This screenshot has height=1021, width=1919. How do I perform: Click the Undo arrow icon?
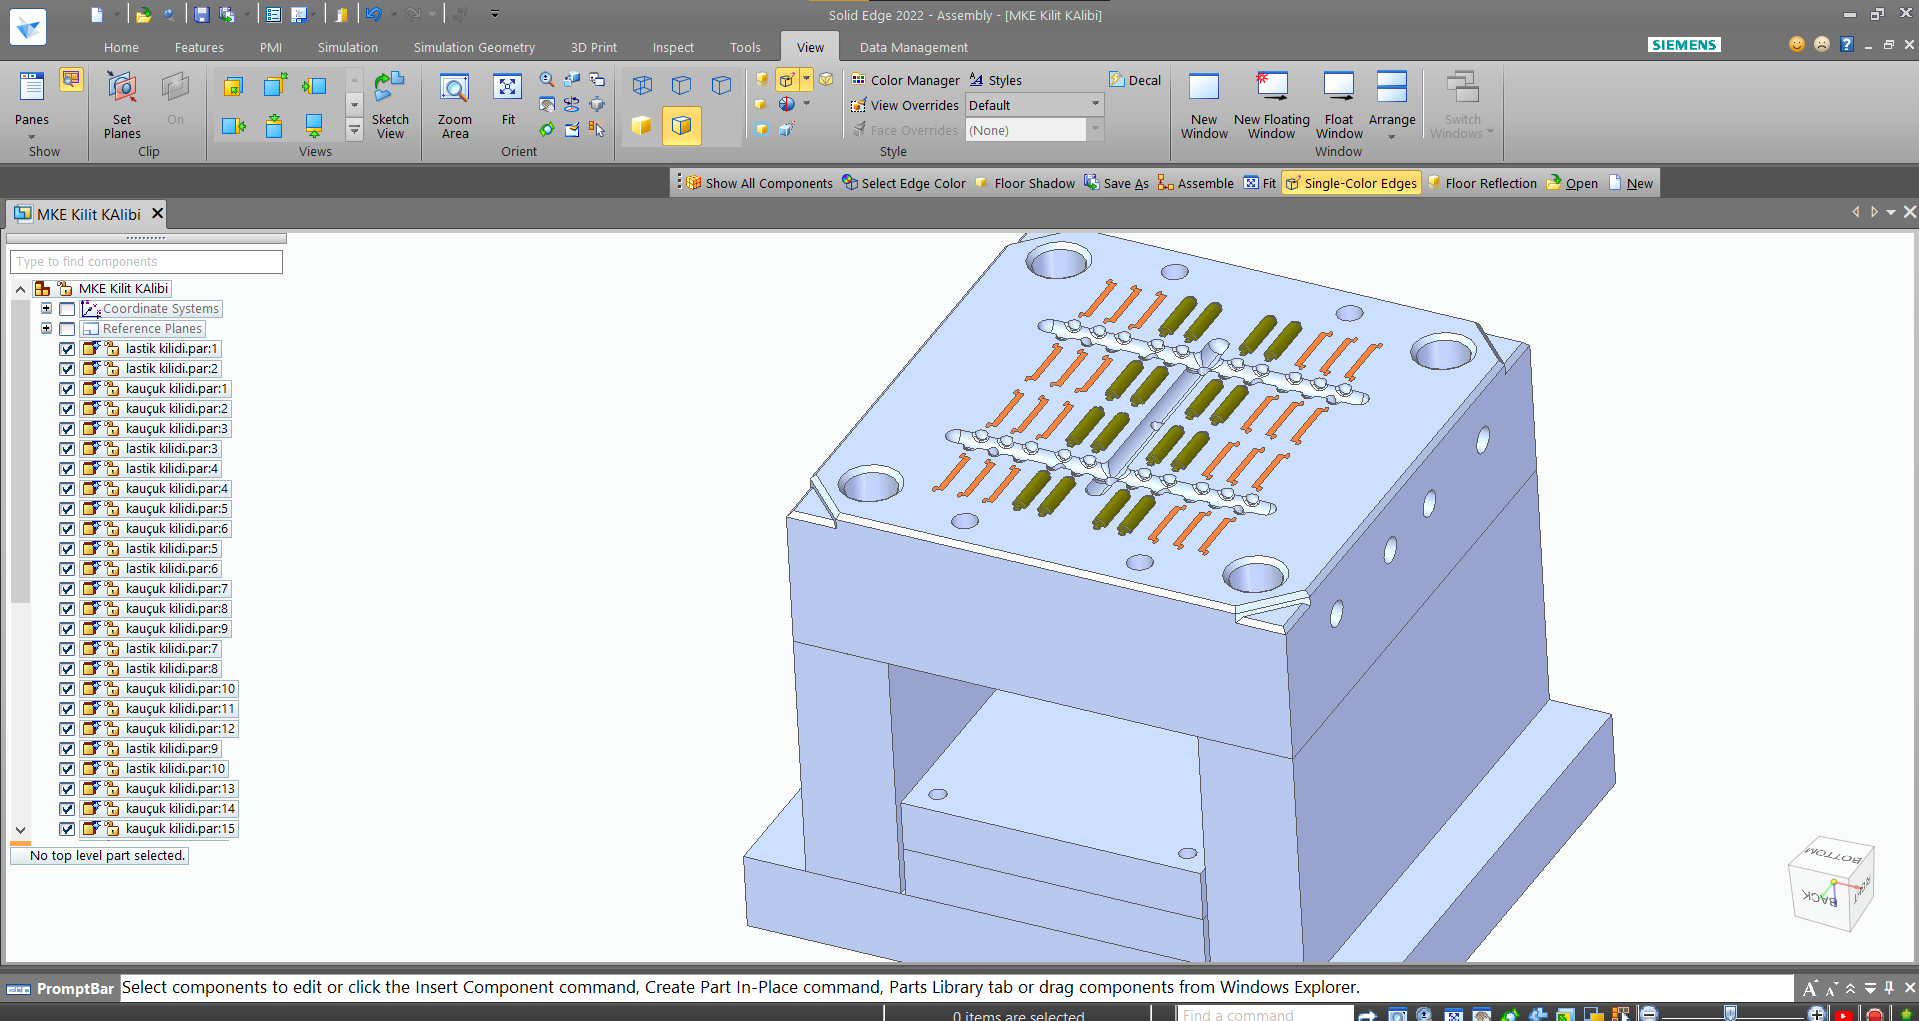[x=373, y=14]
